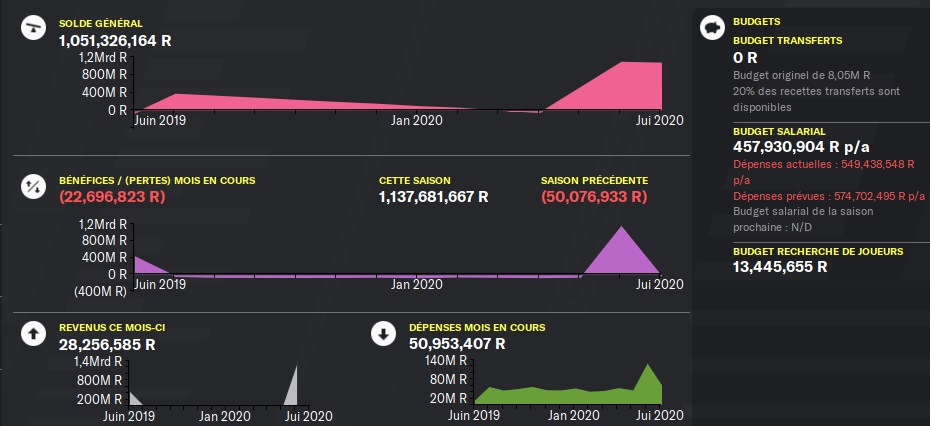The image size is (930, 426).
Task: Click the piggy bank icon beside Budgets
Action: [x=711, y=26]
